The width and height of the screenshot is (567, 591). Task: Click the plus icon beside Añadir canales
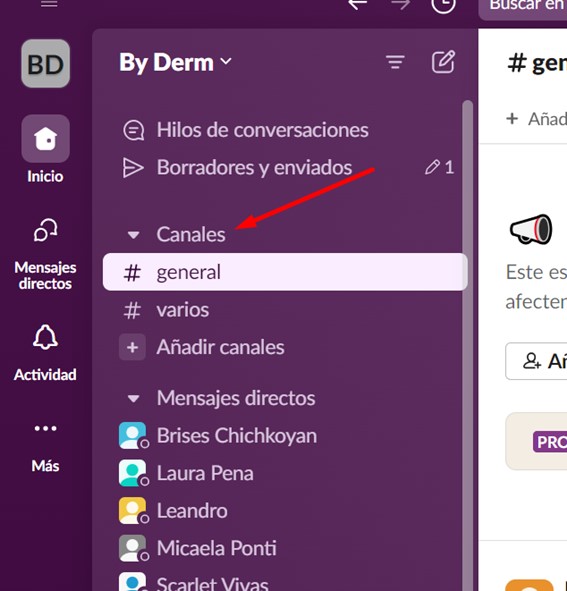point(132,347)
